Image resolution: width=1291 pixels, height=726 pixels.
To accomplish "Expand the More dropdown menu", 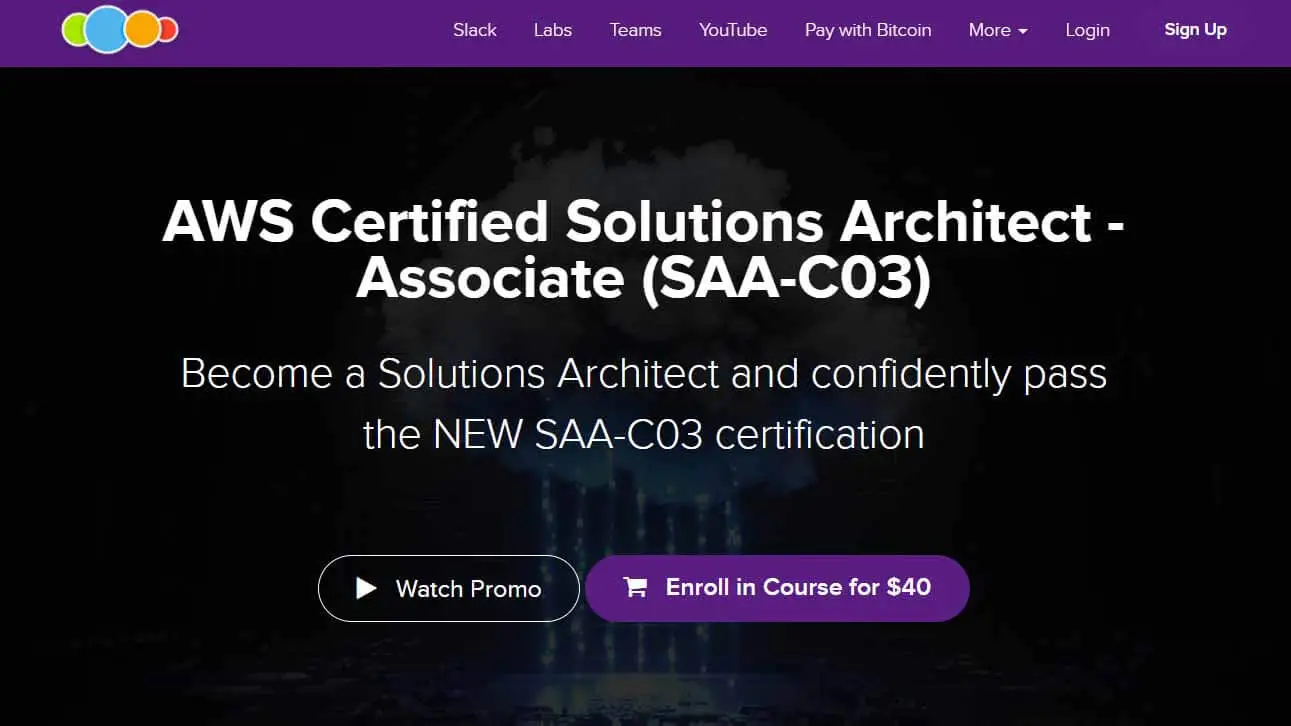I will [998, 30].
